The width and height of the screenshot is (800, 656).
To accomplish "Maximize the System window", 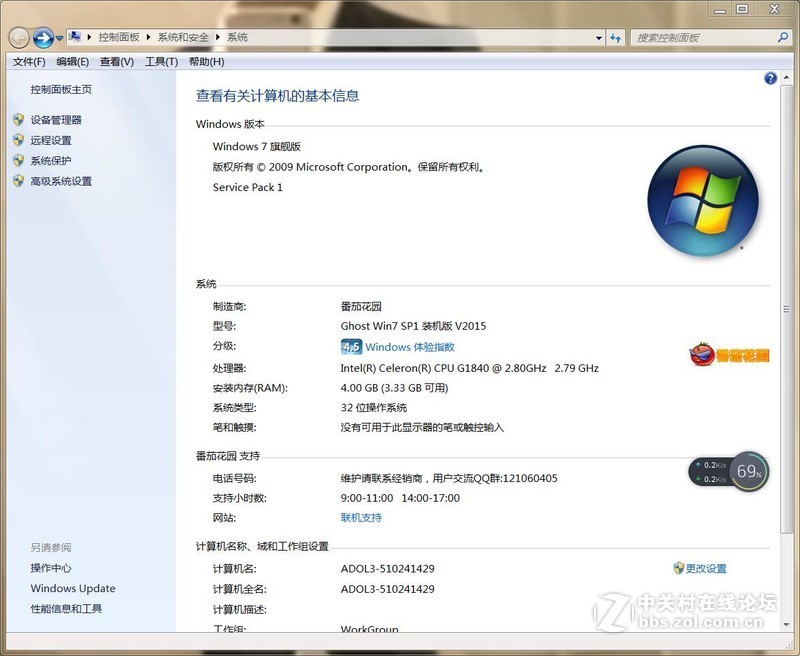I will pos(742,8).
